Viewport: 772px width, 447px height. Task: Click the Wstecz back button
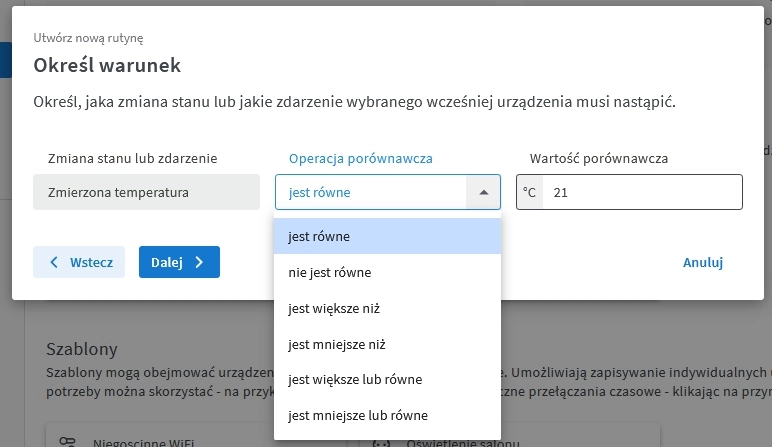pos(79,262)
